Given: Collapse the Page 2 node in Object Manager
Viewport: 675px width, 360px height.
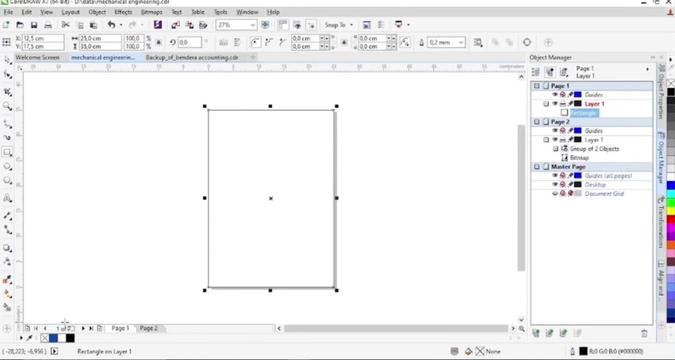Looking at the screenshot, I should (x=536, y=122).
